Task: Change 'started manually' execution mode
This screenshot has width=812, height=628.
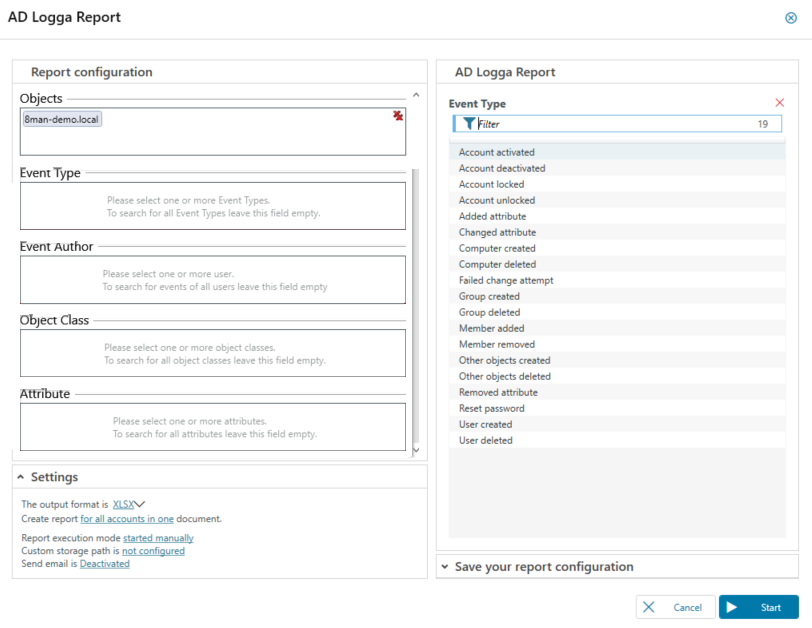Action: [158, 538]
